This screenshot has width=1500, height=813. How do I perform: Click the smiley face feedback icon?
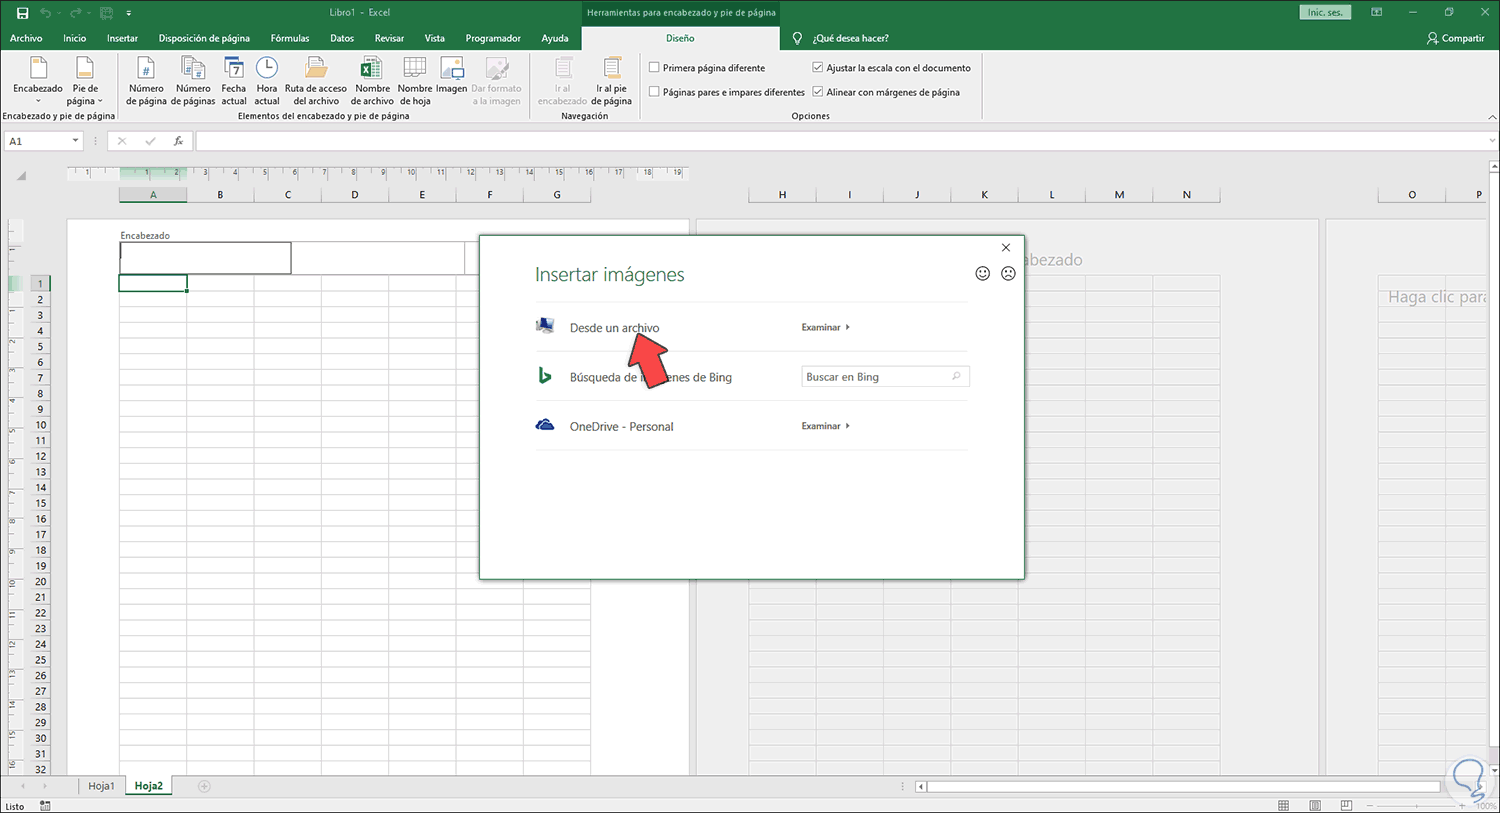pyautogui.click(x=982, y=274)
